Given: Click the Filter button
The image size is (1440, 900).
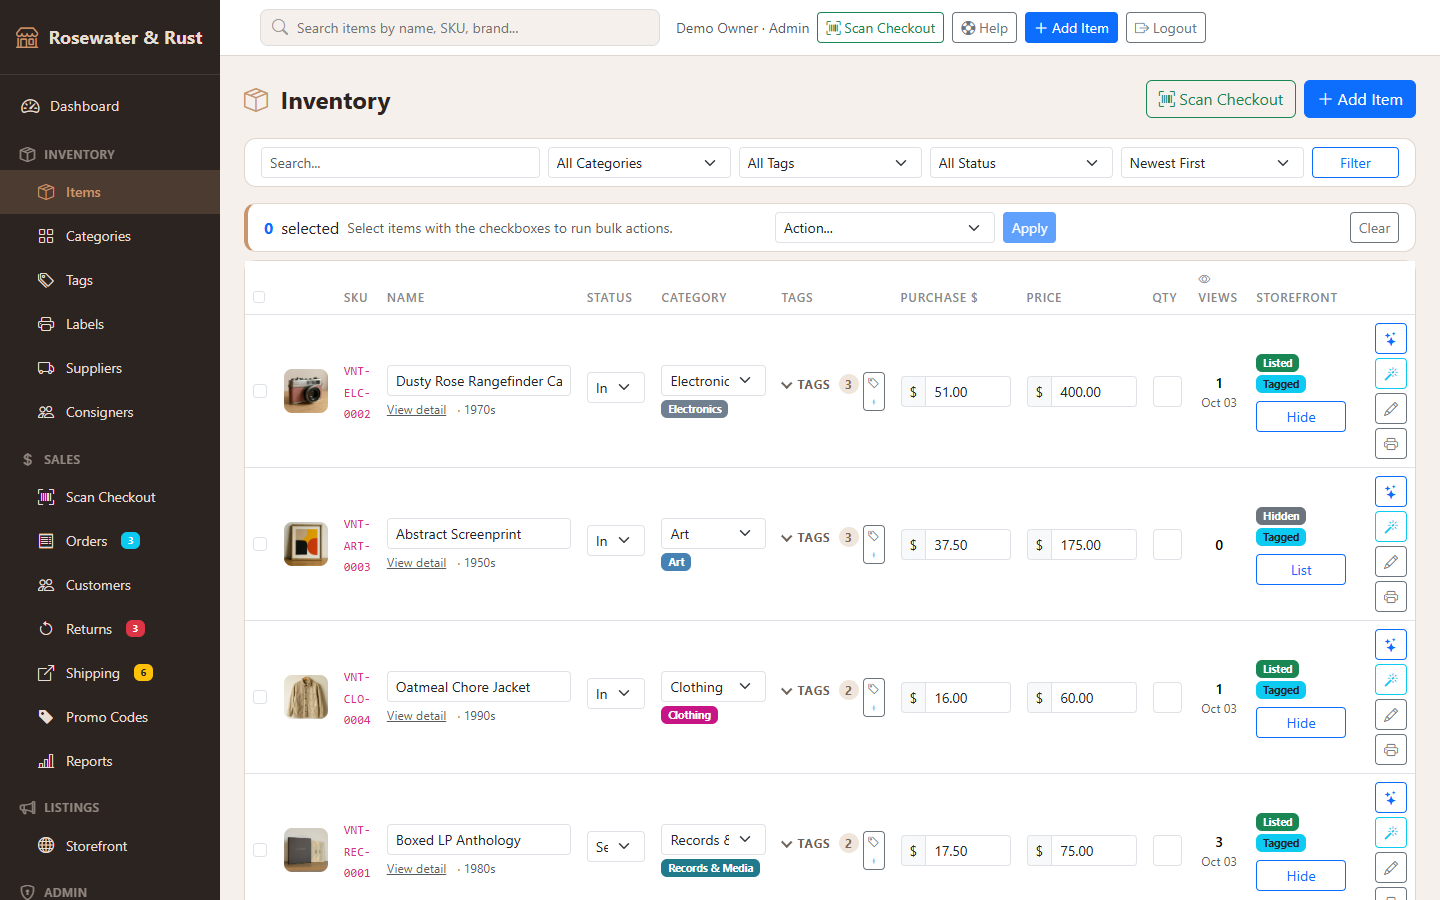Looking at the screenshot, I should 1355,163.
